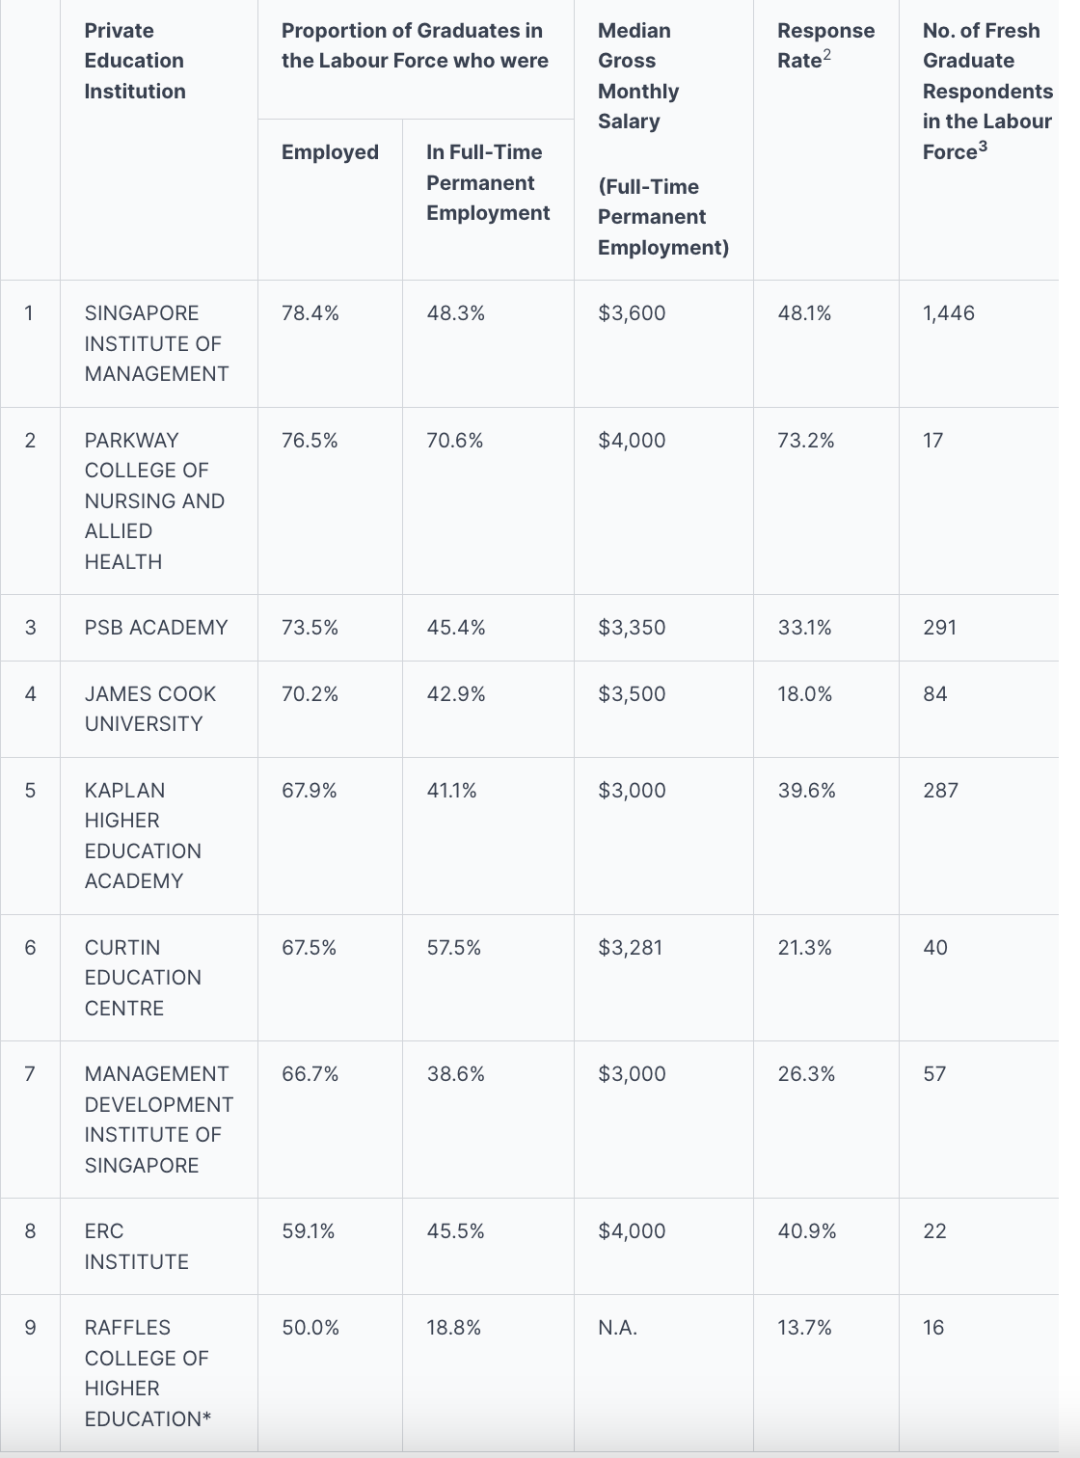Click the Median Gross Monthly Salary header
The image size is (1080, 1458).
click(x=663, y=139)
